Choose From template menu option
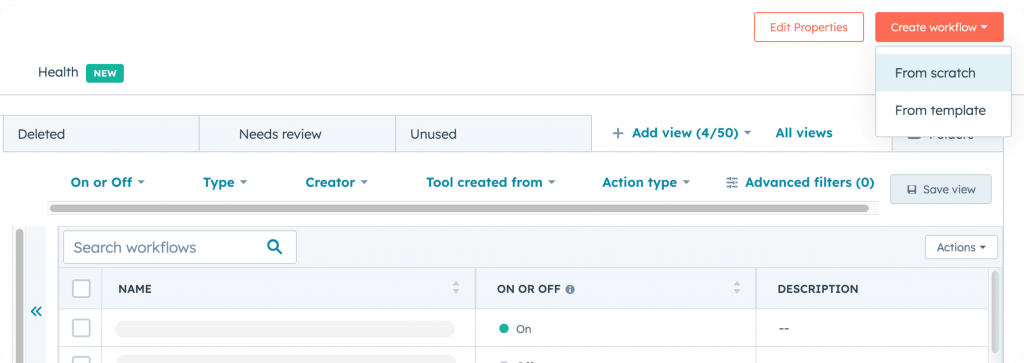Image resolution: width=1024 pixels, height=363 pixels. point(943,110)
